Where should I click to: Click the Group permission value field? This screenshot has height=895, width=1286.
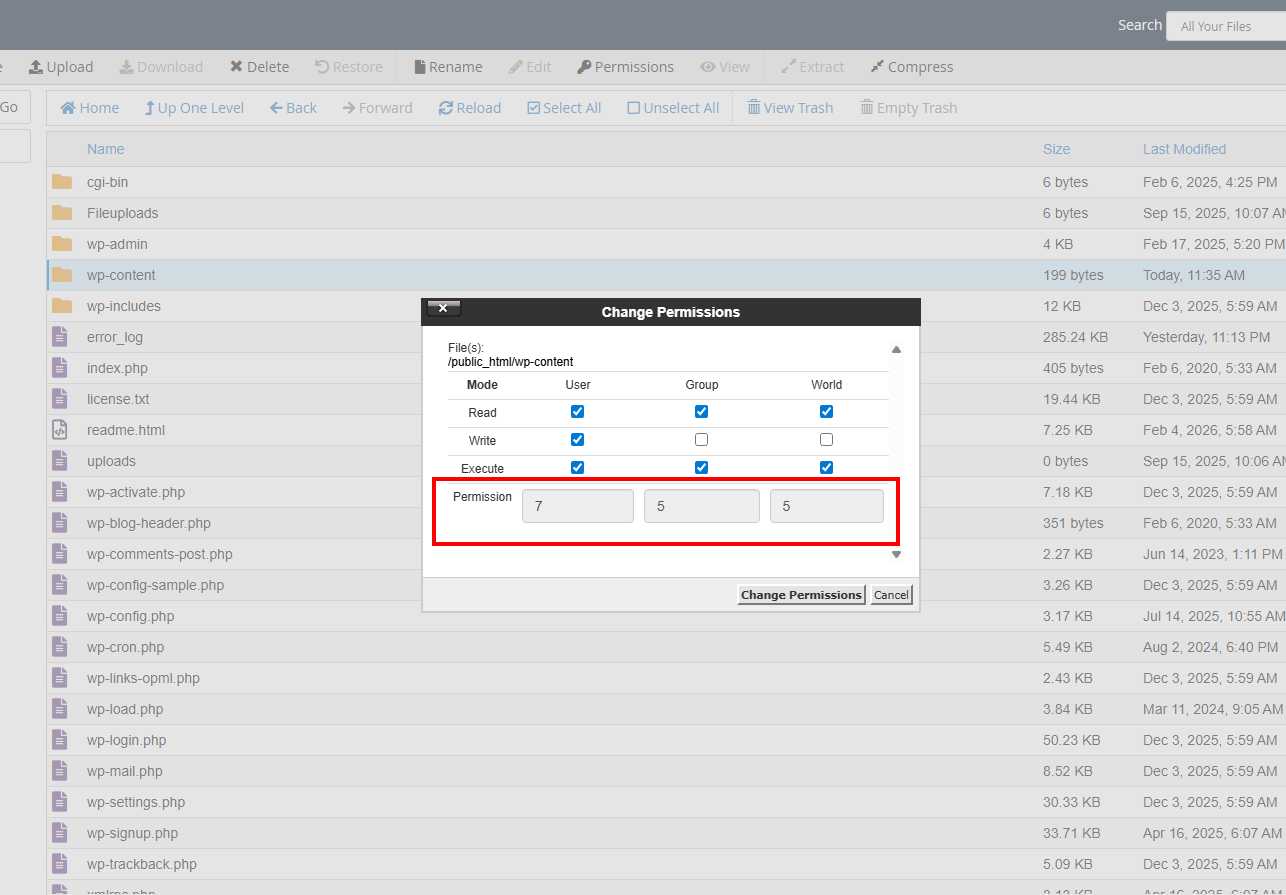point(702,506)
